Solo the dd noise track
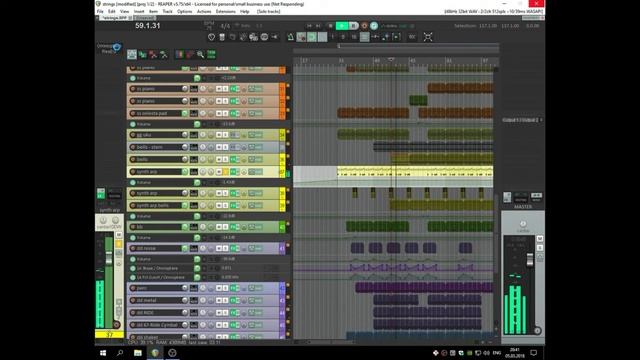640x360 pixels. [x=225, y=248]
